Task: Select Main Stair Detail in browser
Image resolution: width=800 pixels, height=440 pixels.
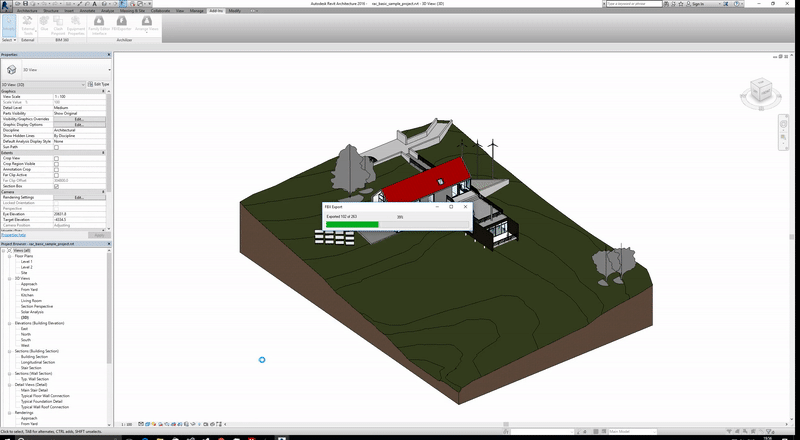Action: point(34,390)
